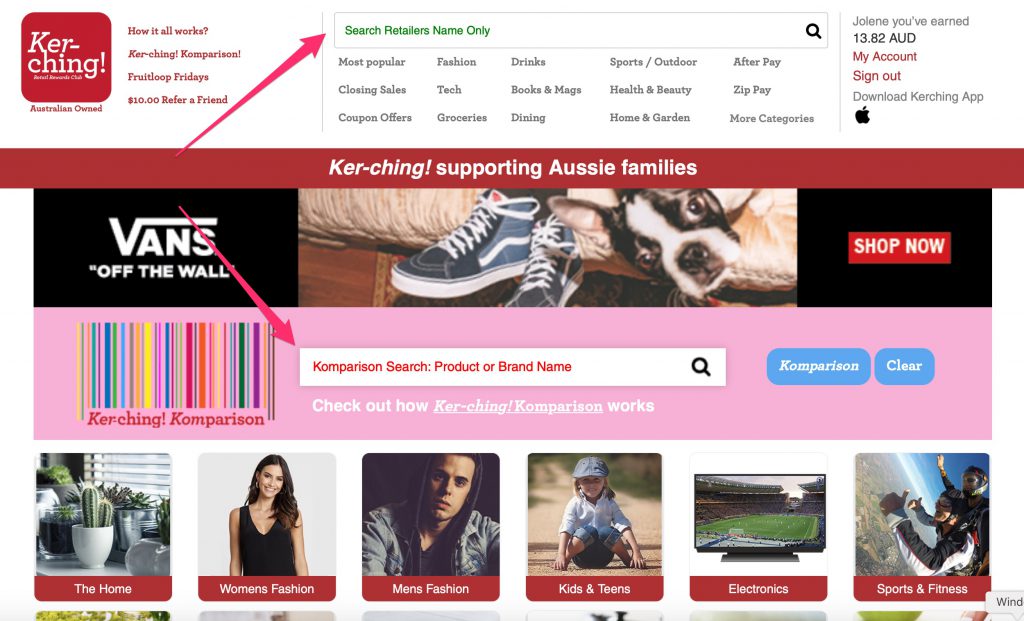The width and height of the screenshot is (1024, 621).
Task: Select the Sports / Outdoor category
Action: [x=653, y=62]
